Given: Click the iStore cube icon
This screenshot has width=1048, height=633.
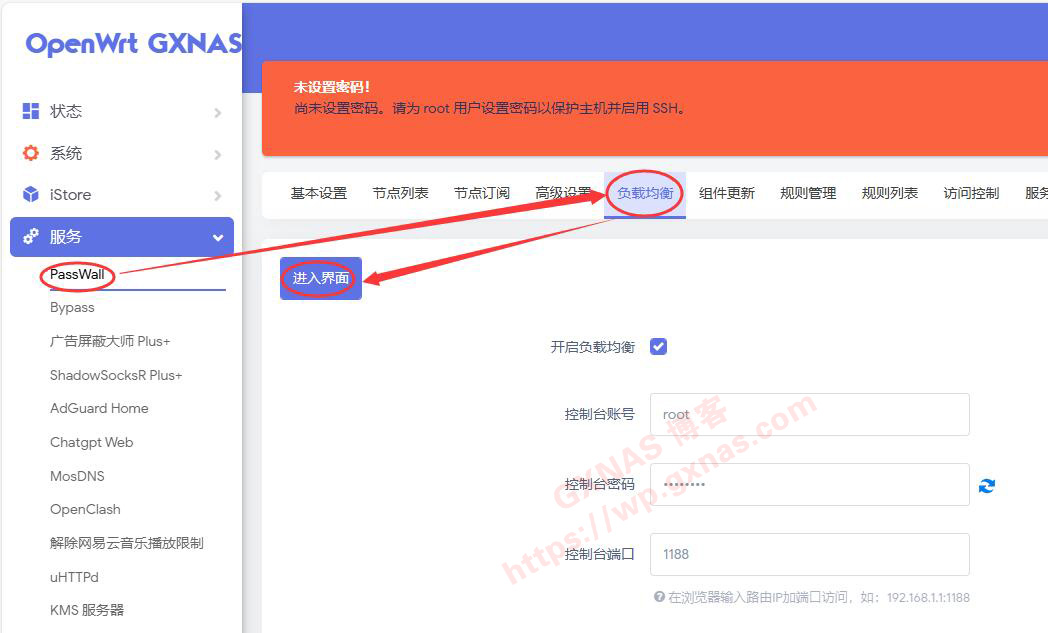Looking at the screenshot, I should 31,194.
